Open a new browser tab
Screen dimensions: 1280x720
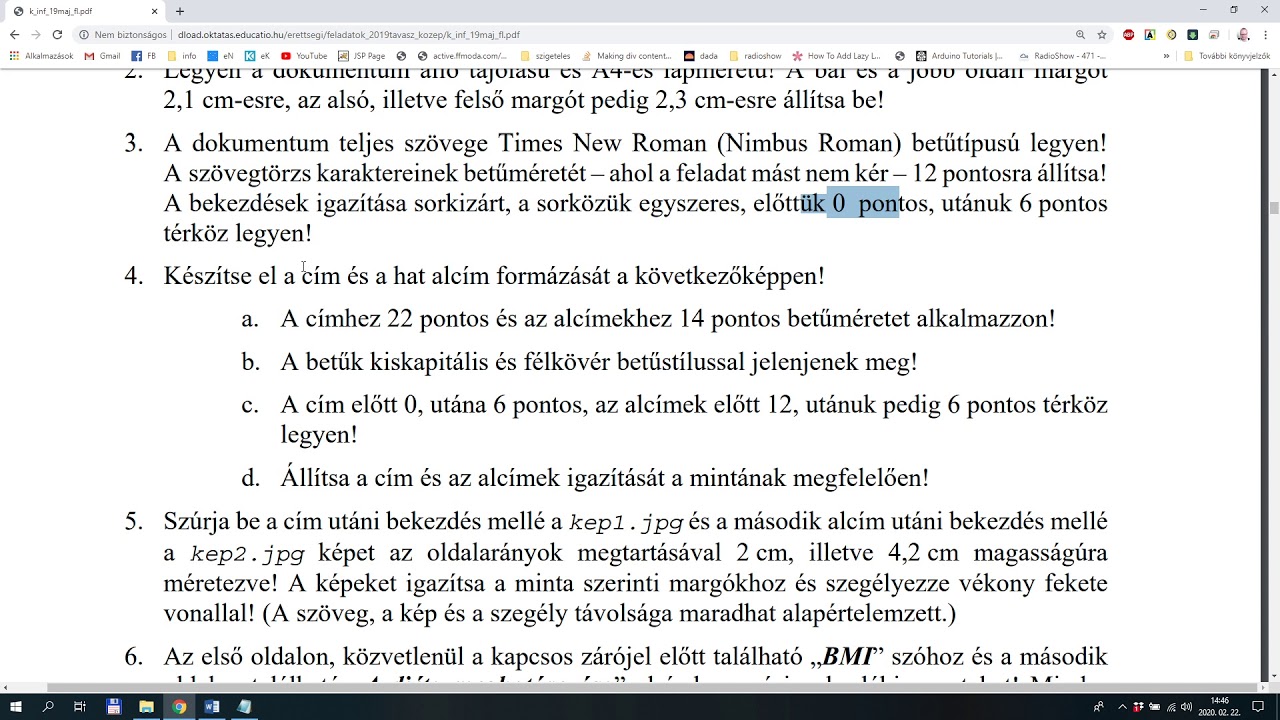click(180, 11)
